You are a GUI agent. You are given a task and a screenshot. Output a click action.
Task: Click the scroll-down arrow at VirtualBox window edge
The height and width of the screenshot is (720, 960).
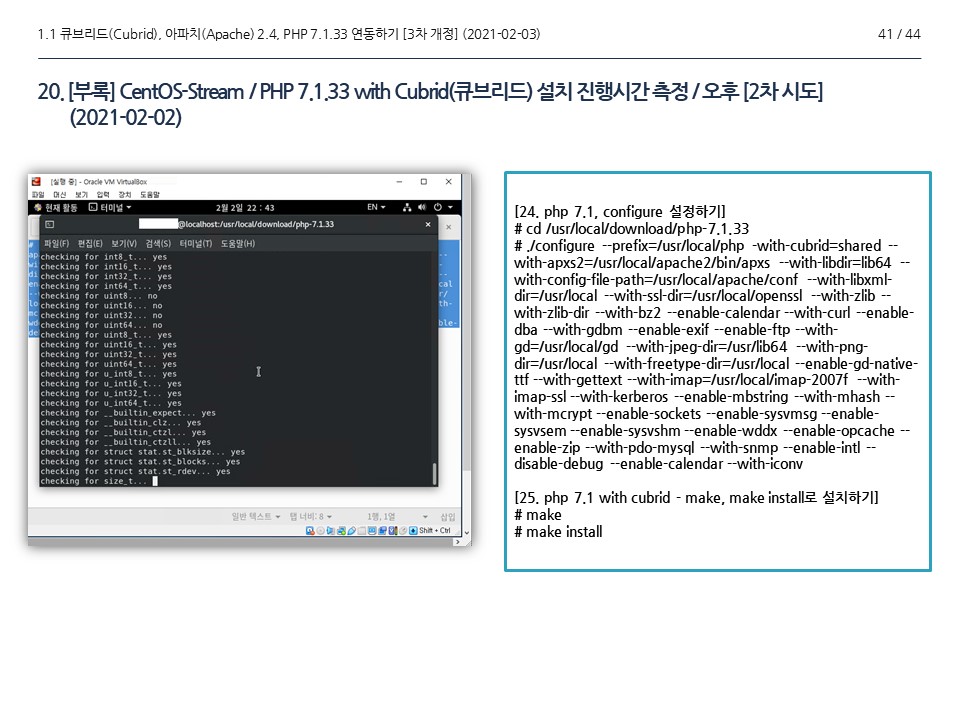[467, 533]
